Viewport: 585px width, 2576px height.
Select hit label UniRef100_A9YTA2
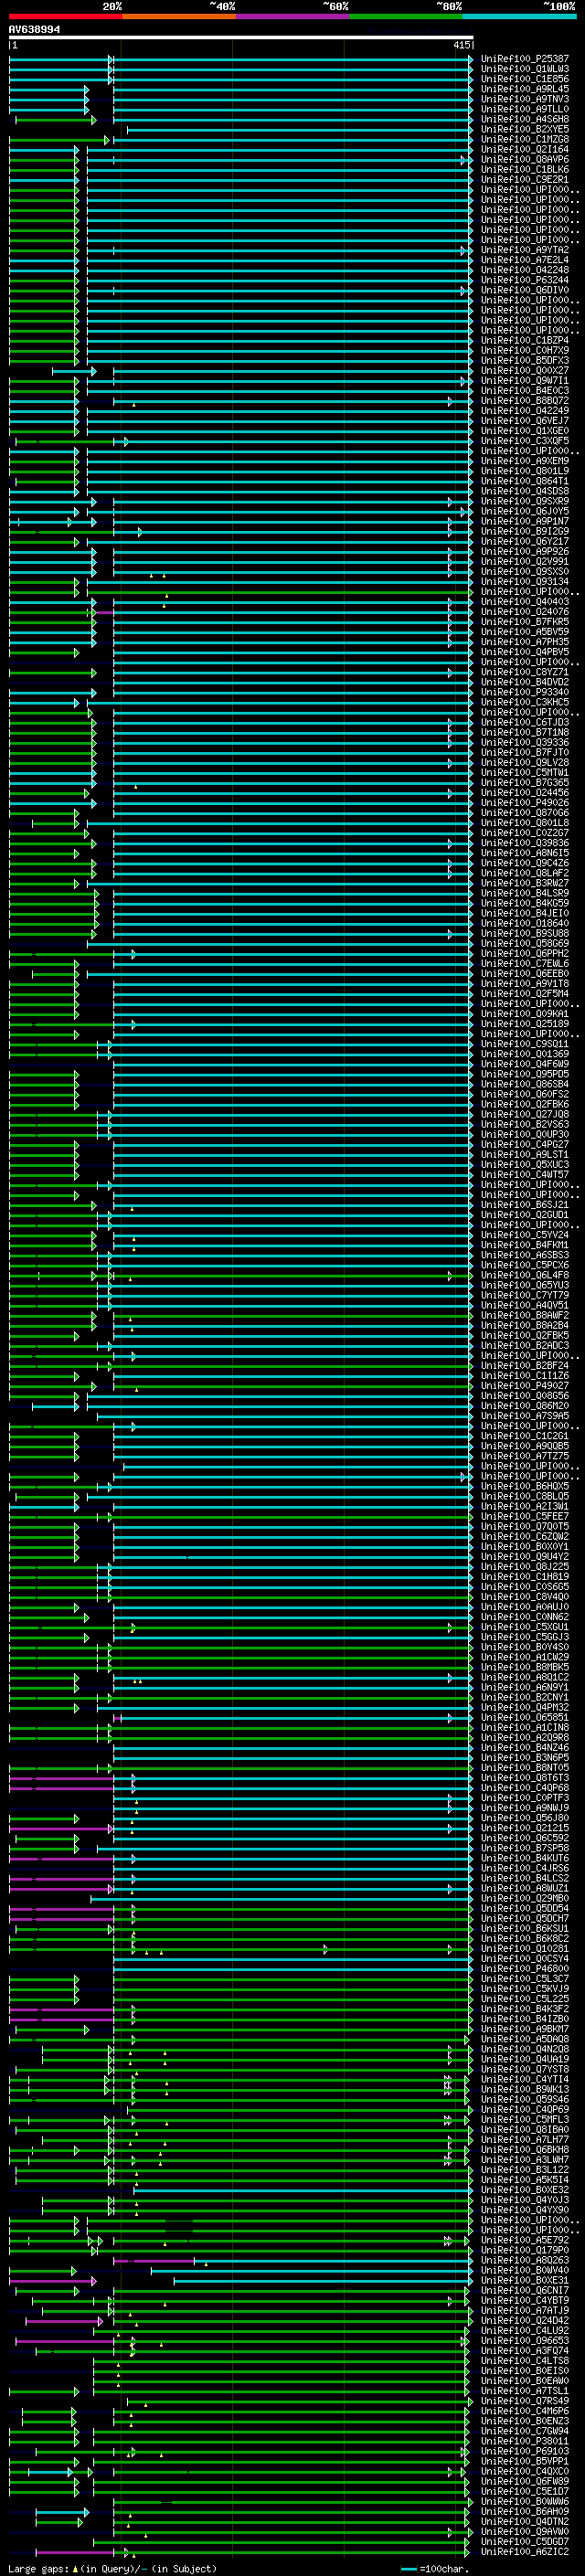(x=525, y=250)
